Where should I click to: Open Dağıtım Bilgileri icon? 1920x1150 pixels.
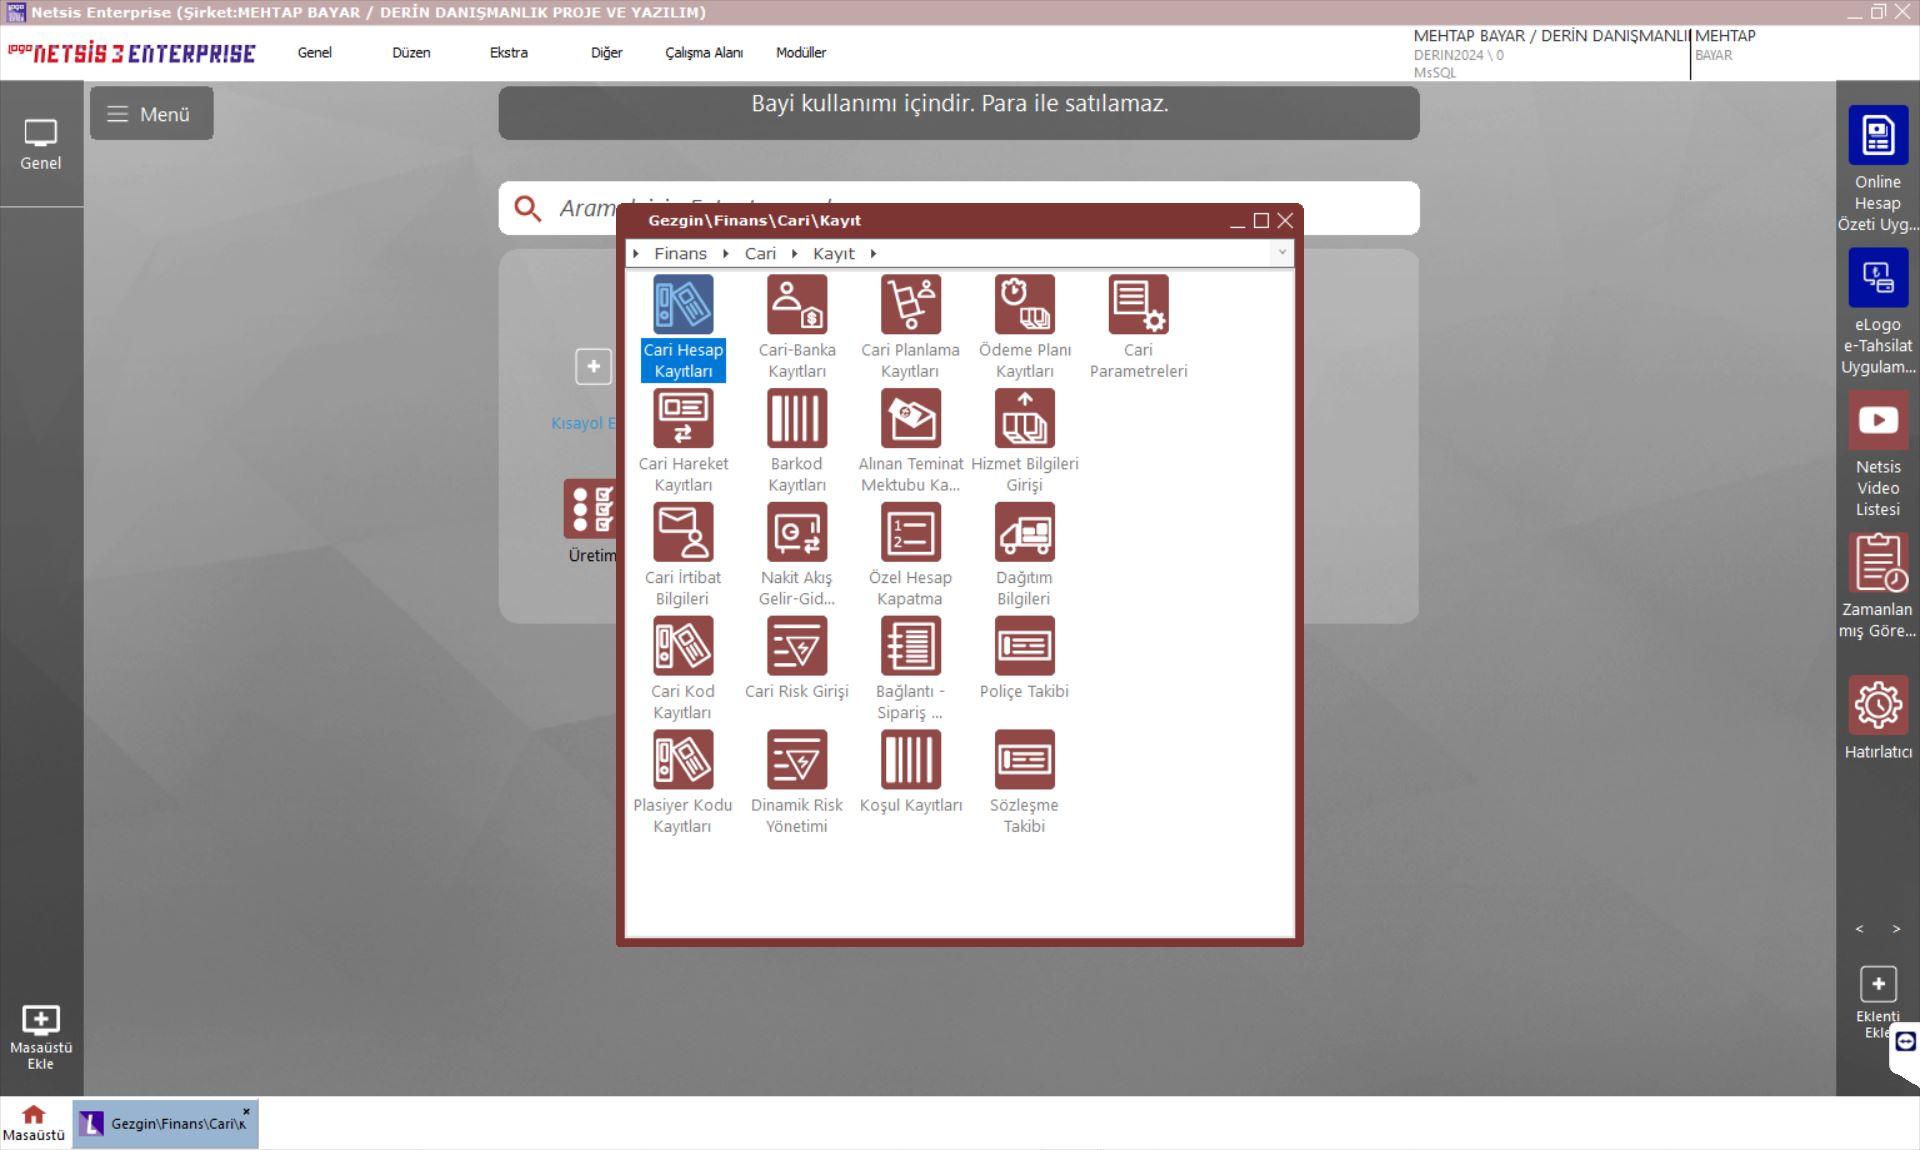[x=1024, y=532]
